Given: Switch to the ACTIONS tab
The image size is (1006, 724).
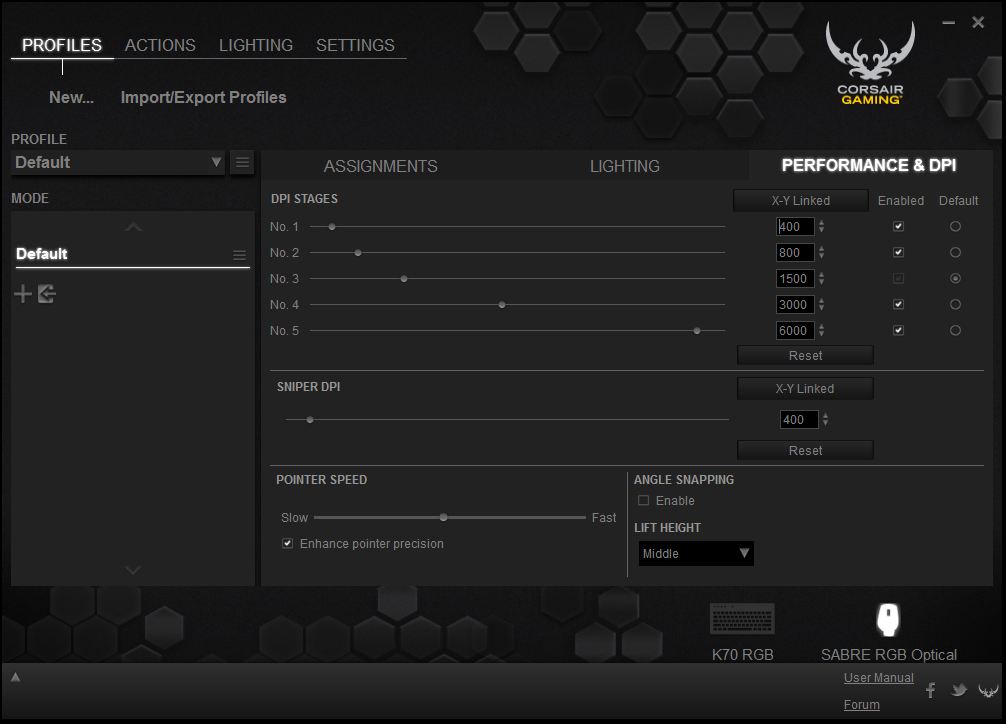Looking at the screenshot, I should [160, 45].
